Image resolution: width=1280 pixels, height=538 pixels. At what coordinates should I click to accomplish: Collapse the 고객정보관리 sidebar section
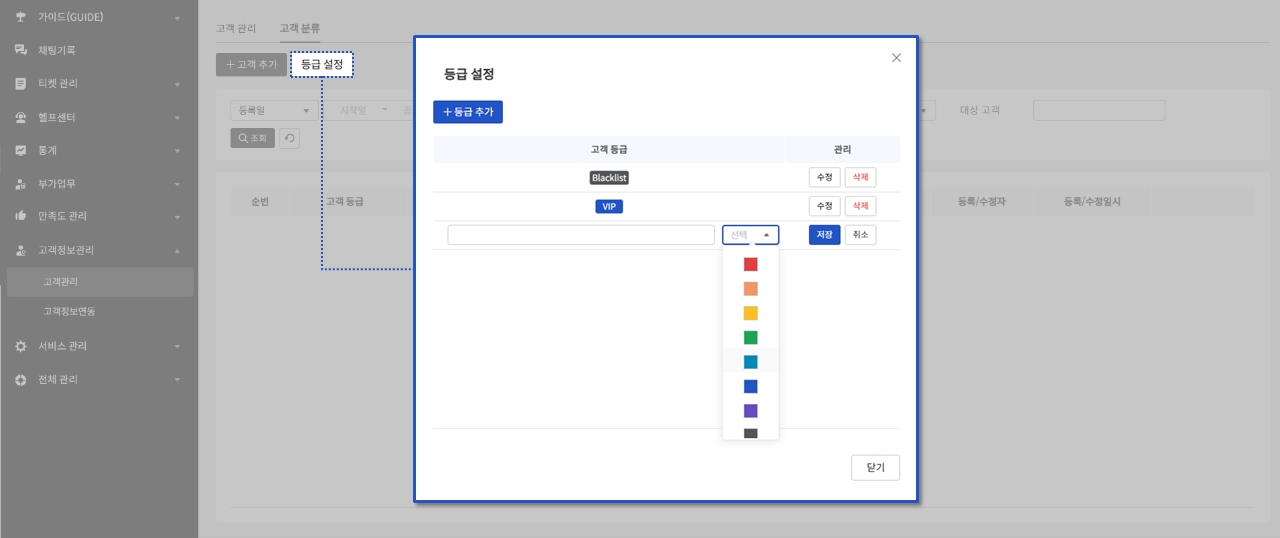[177, 250]
